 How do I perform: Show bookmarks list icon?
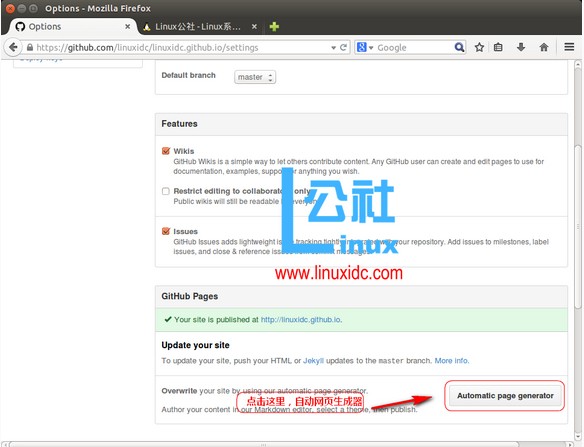tap(498, 47)
